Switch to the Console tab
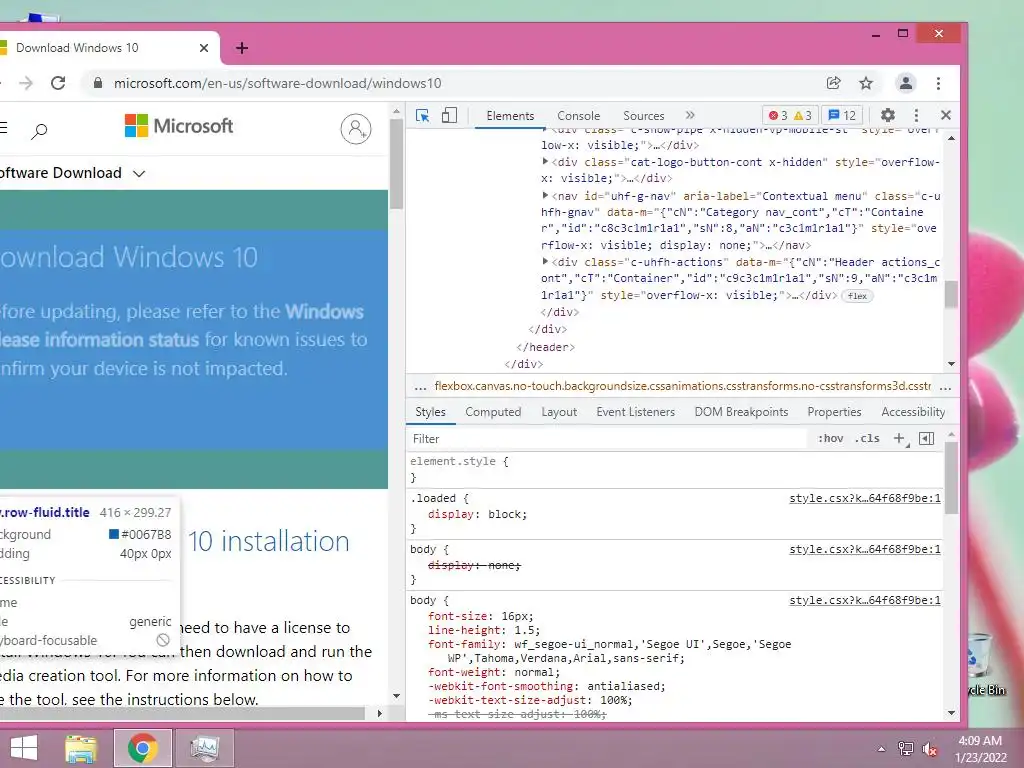The width and height of the screenshot is (1024, 768). (x=579, y=116)
